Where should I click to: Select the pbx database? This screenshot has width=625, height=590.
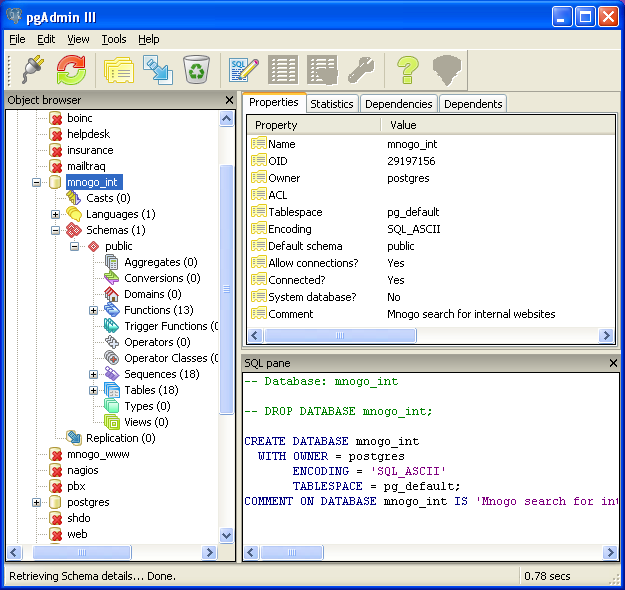click(x=76, y=486)
